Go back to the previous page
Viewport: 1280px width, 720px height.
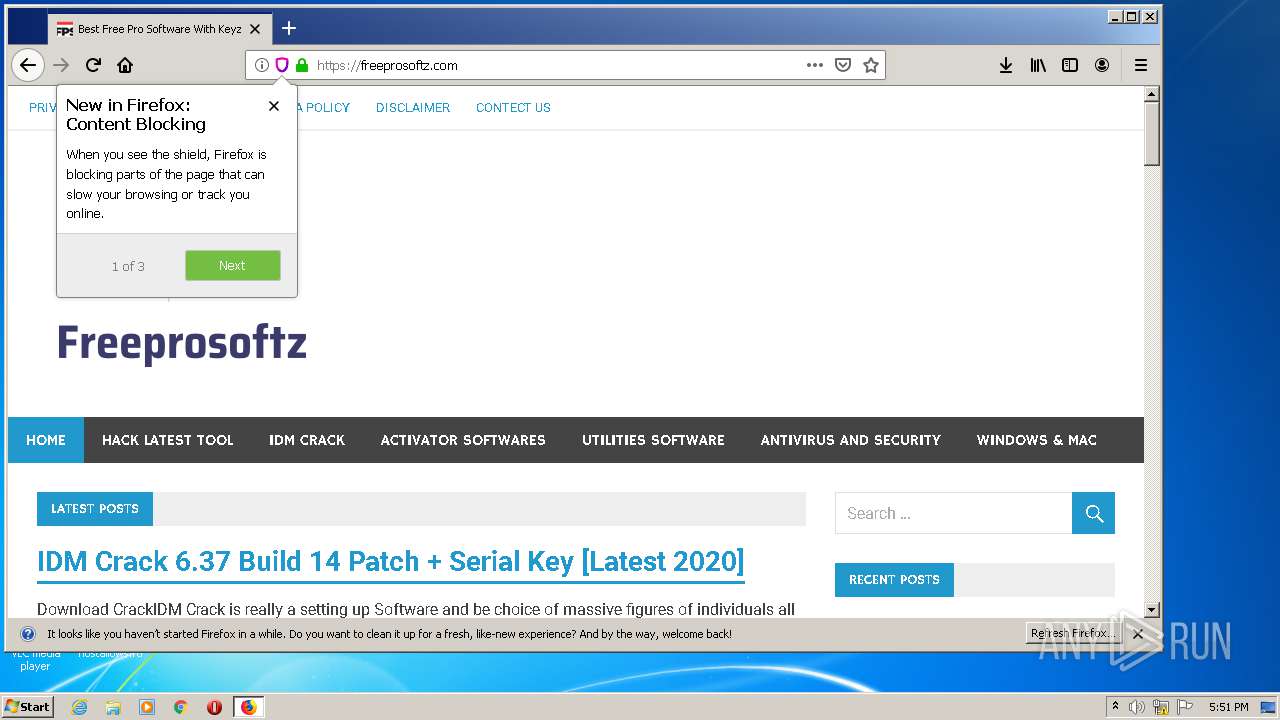[x=28, y=65]
